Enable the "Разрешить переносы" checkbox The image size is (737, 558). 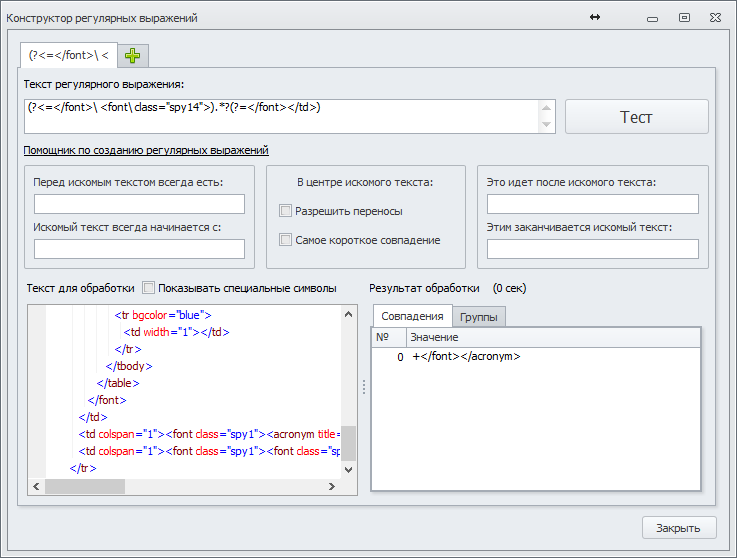click(286, 211)
